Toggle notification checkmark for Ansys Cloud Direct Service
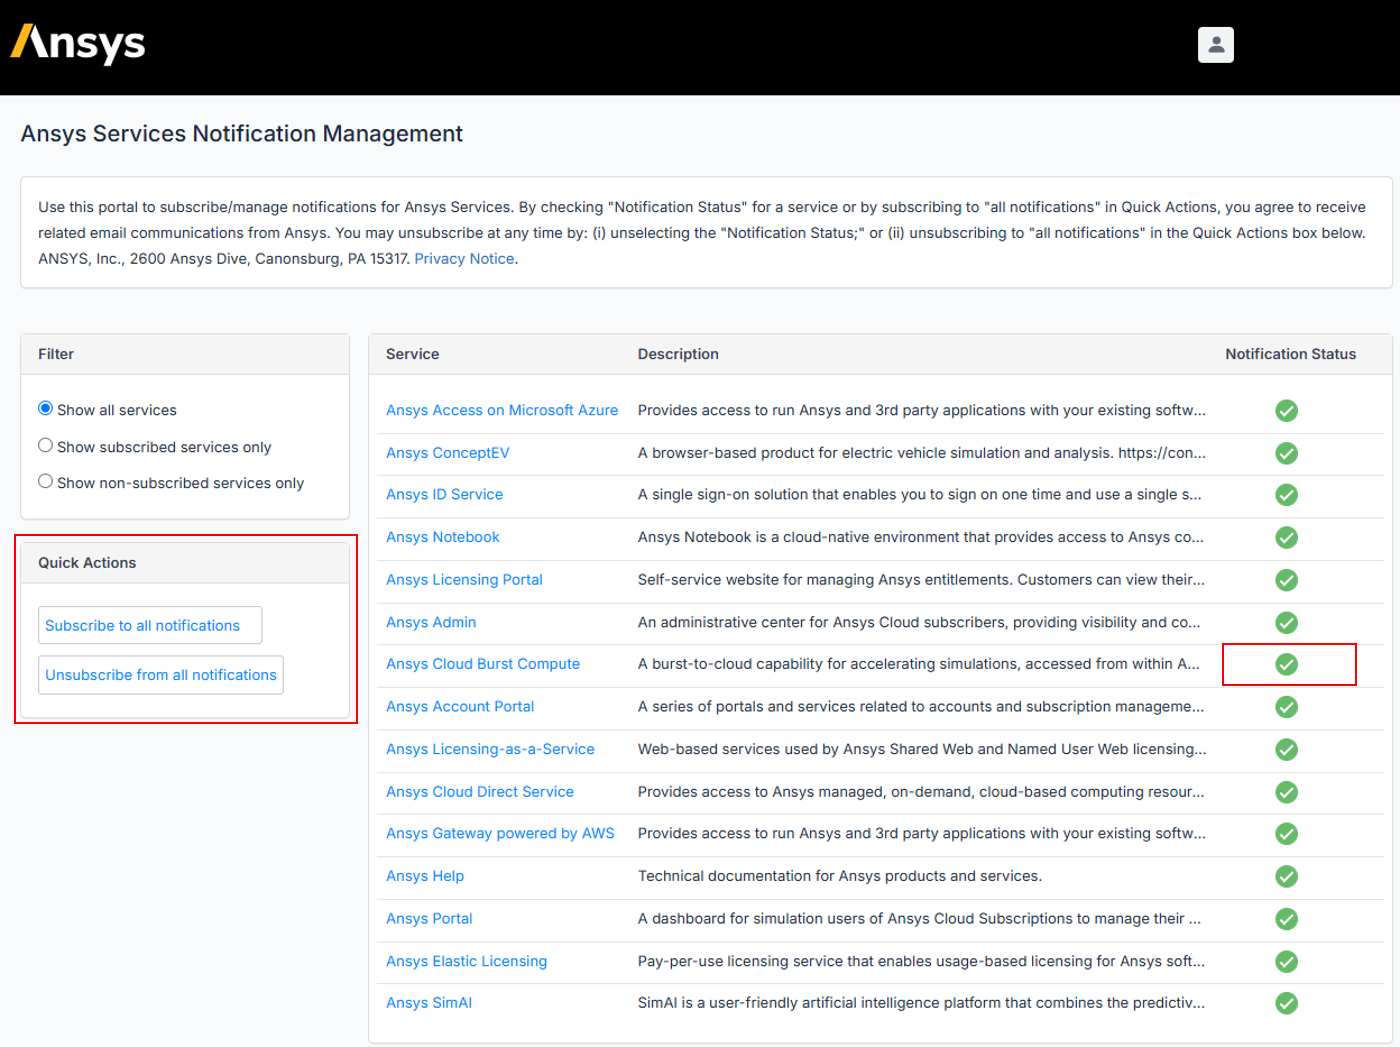The image size is (1400, 1047). click(x=1286, y=792)
